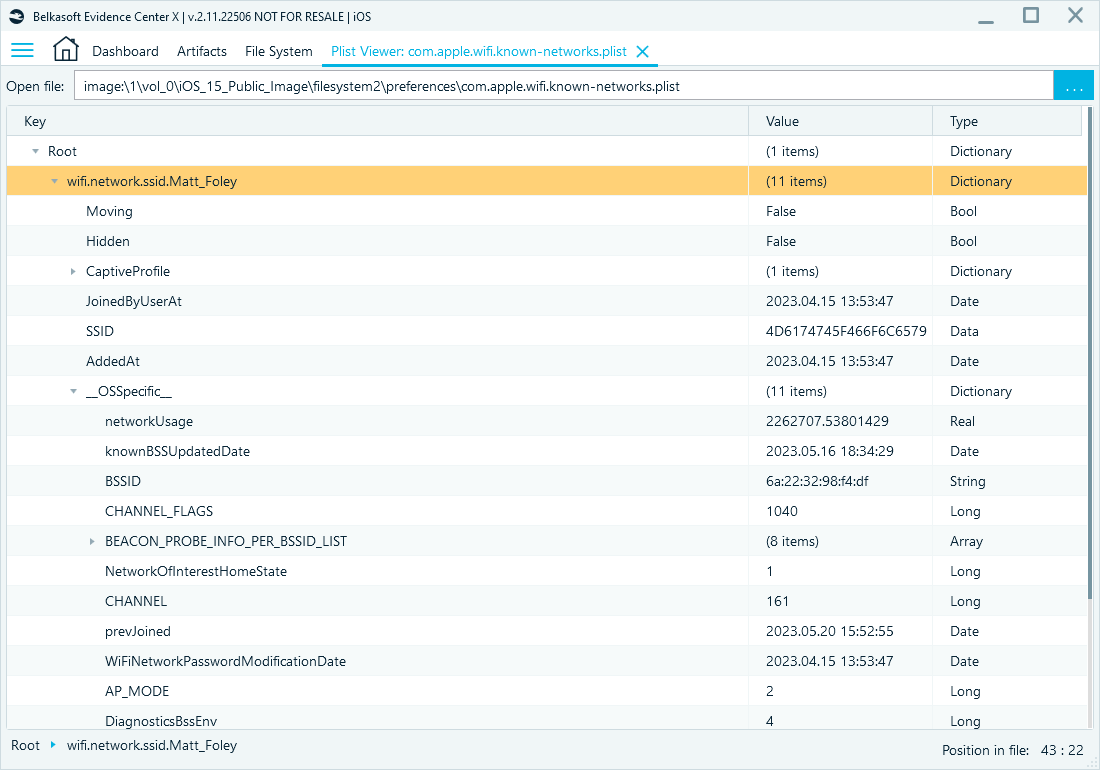Select the CHANNEL key row
The image size is (1100, 770).
tap(546, 602)
